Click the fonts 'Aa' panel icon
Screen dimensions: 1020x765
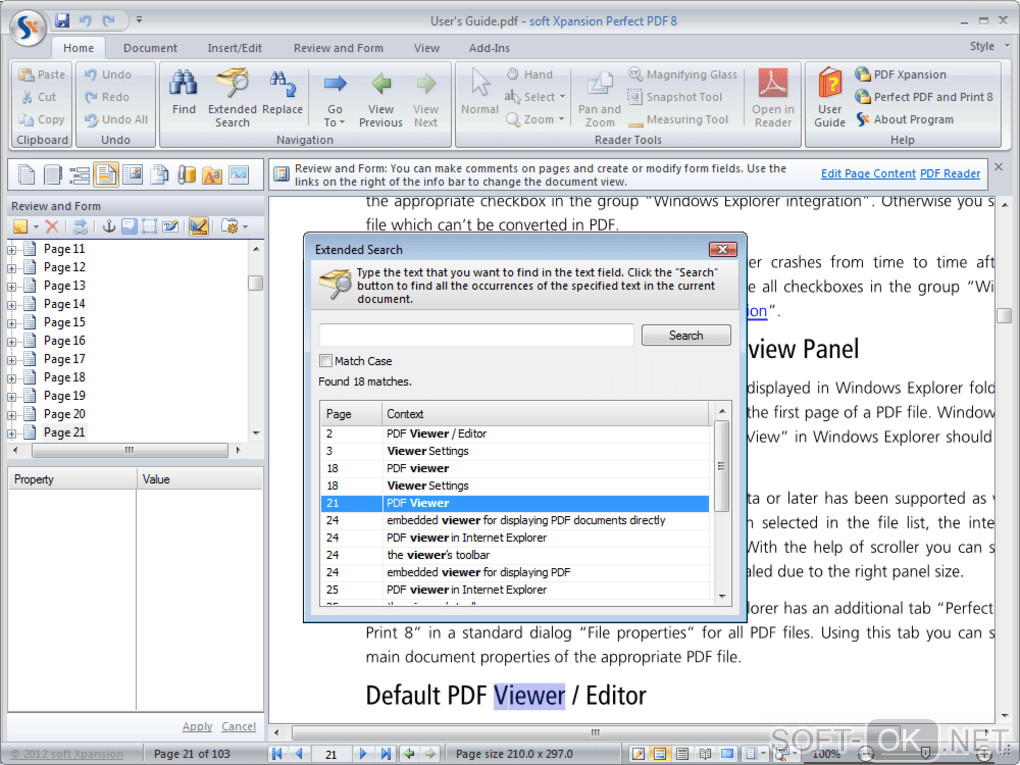point(212,174)
